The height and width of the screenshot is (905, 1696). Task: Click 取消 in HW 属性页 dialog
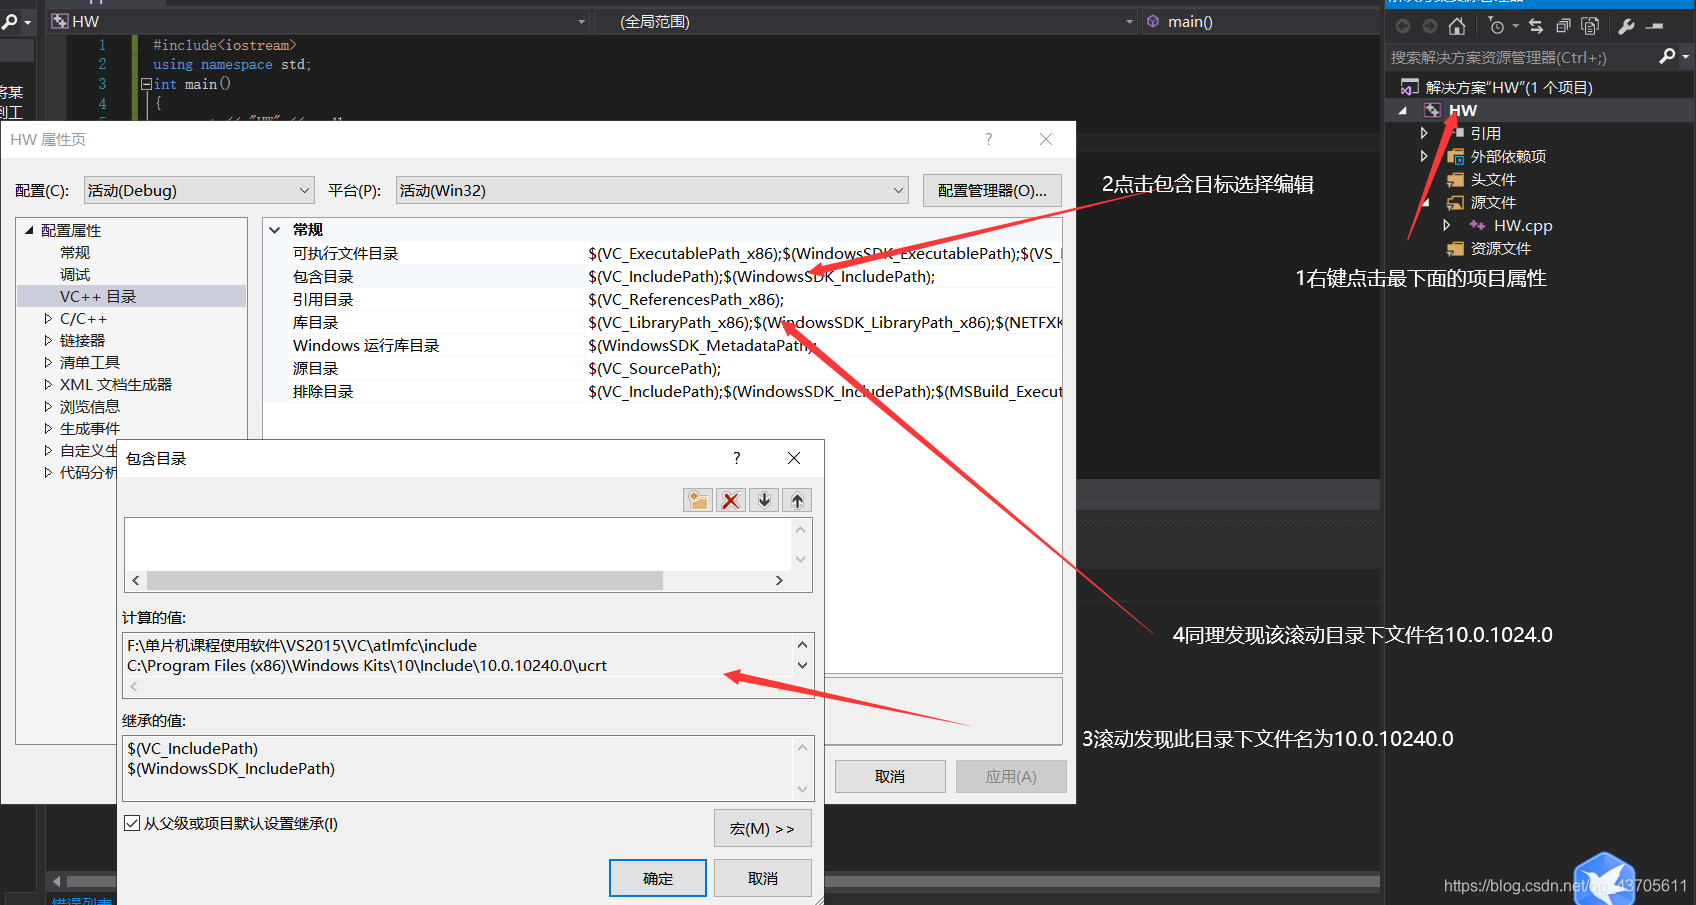(890, 777)
